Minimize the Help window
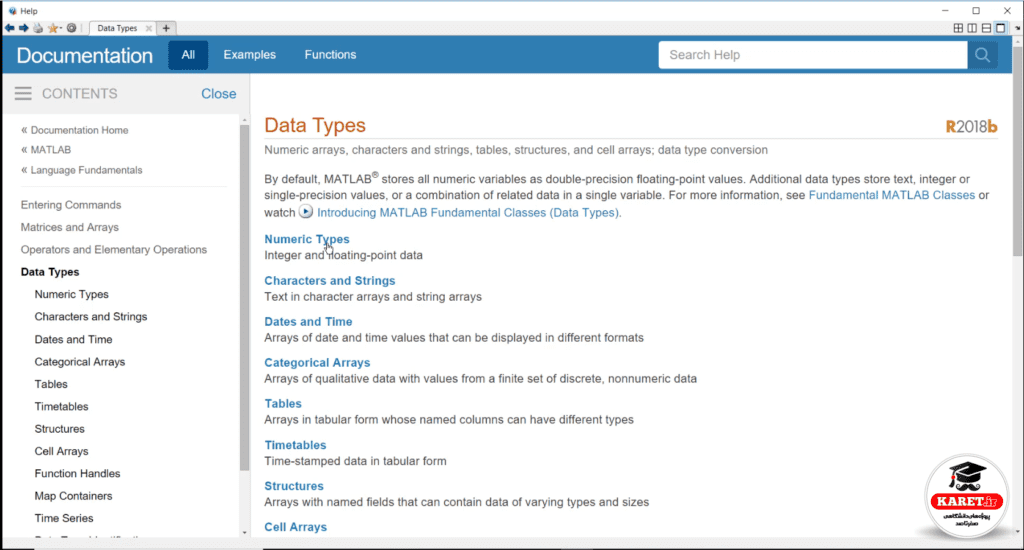The image size is (1024, 550). tap(945, 10)
